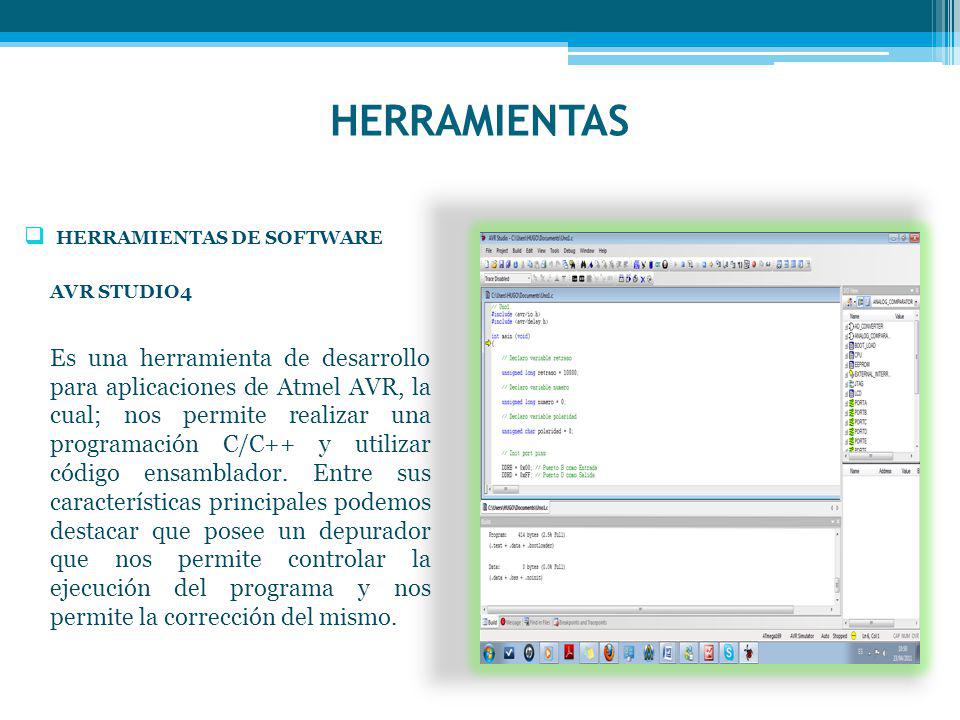
Task: Click the clock in the system tray
Action: click(x=902, y=653)
